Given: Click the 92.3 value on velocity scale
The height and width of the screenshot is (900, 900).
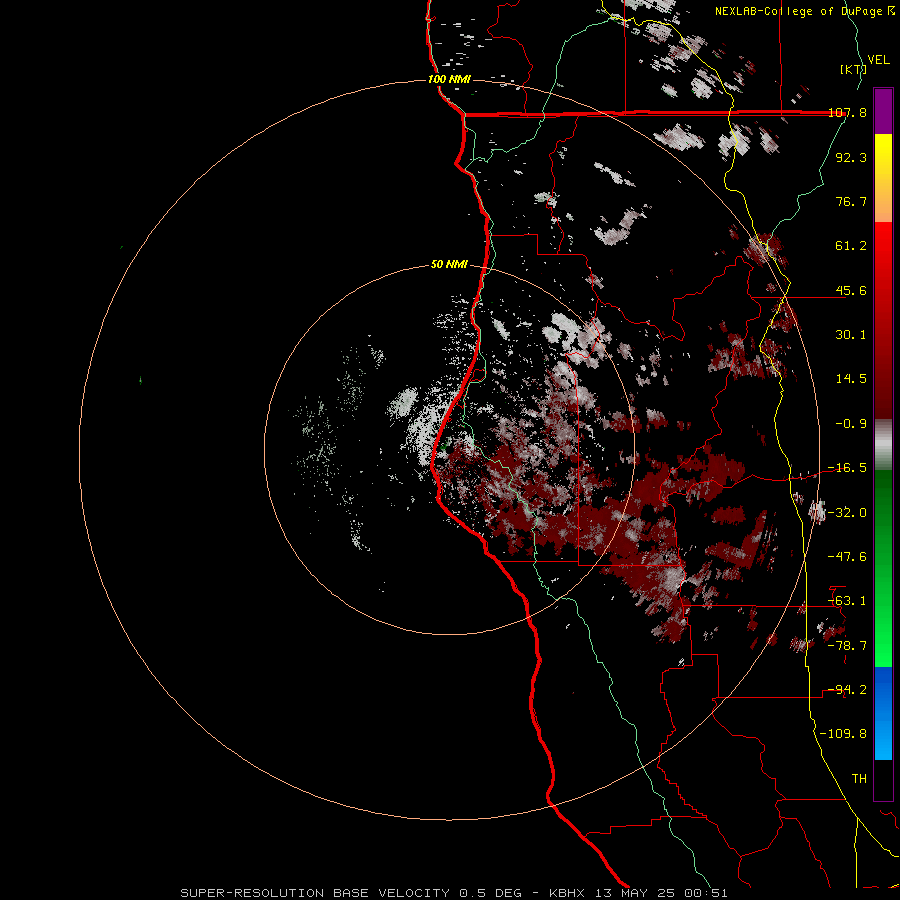Looking at the screenshot, I should 851,157.
